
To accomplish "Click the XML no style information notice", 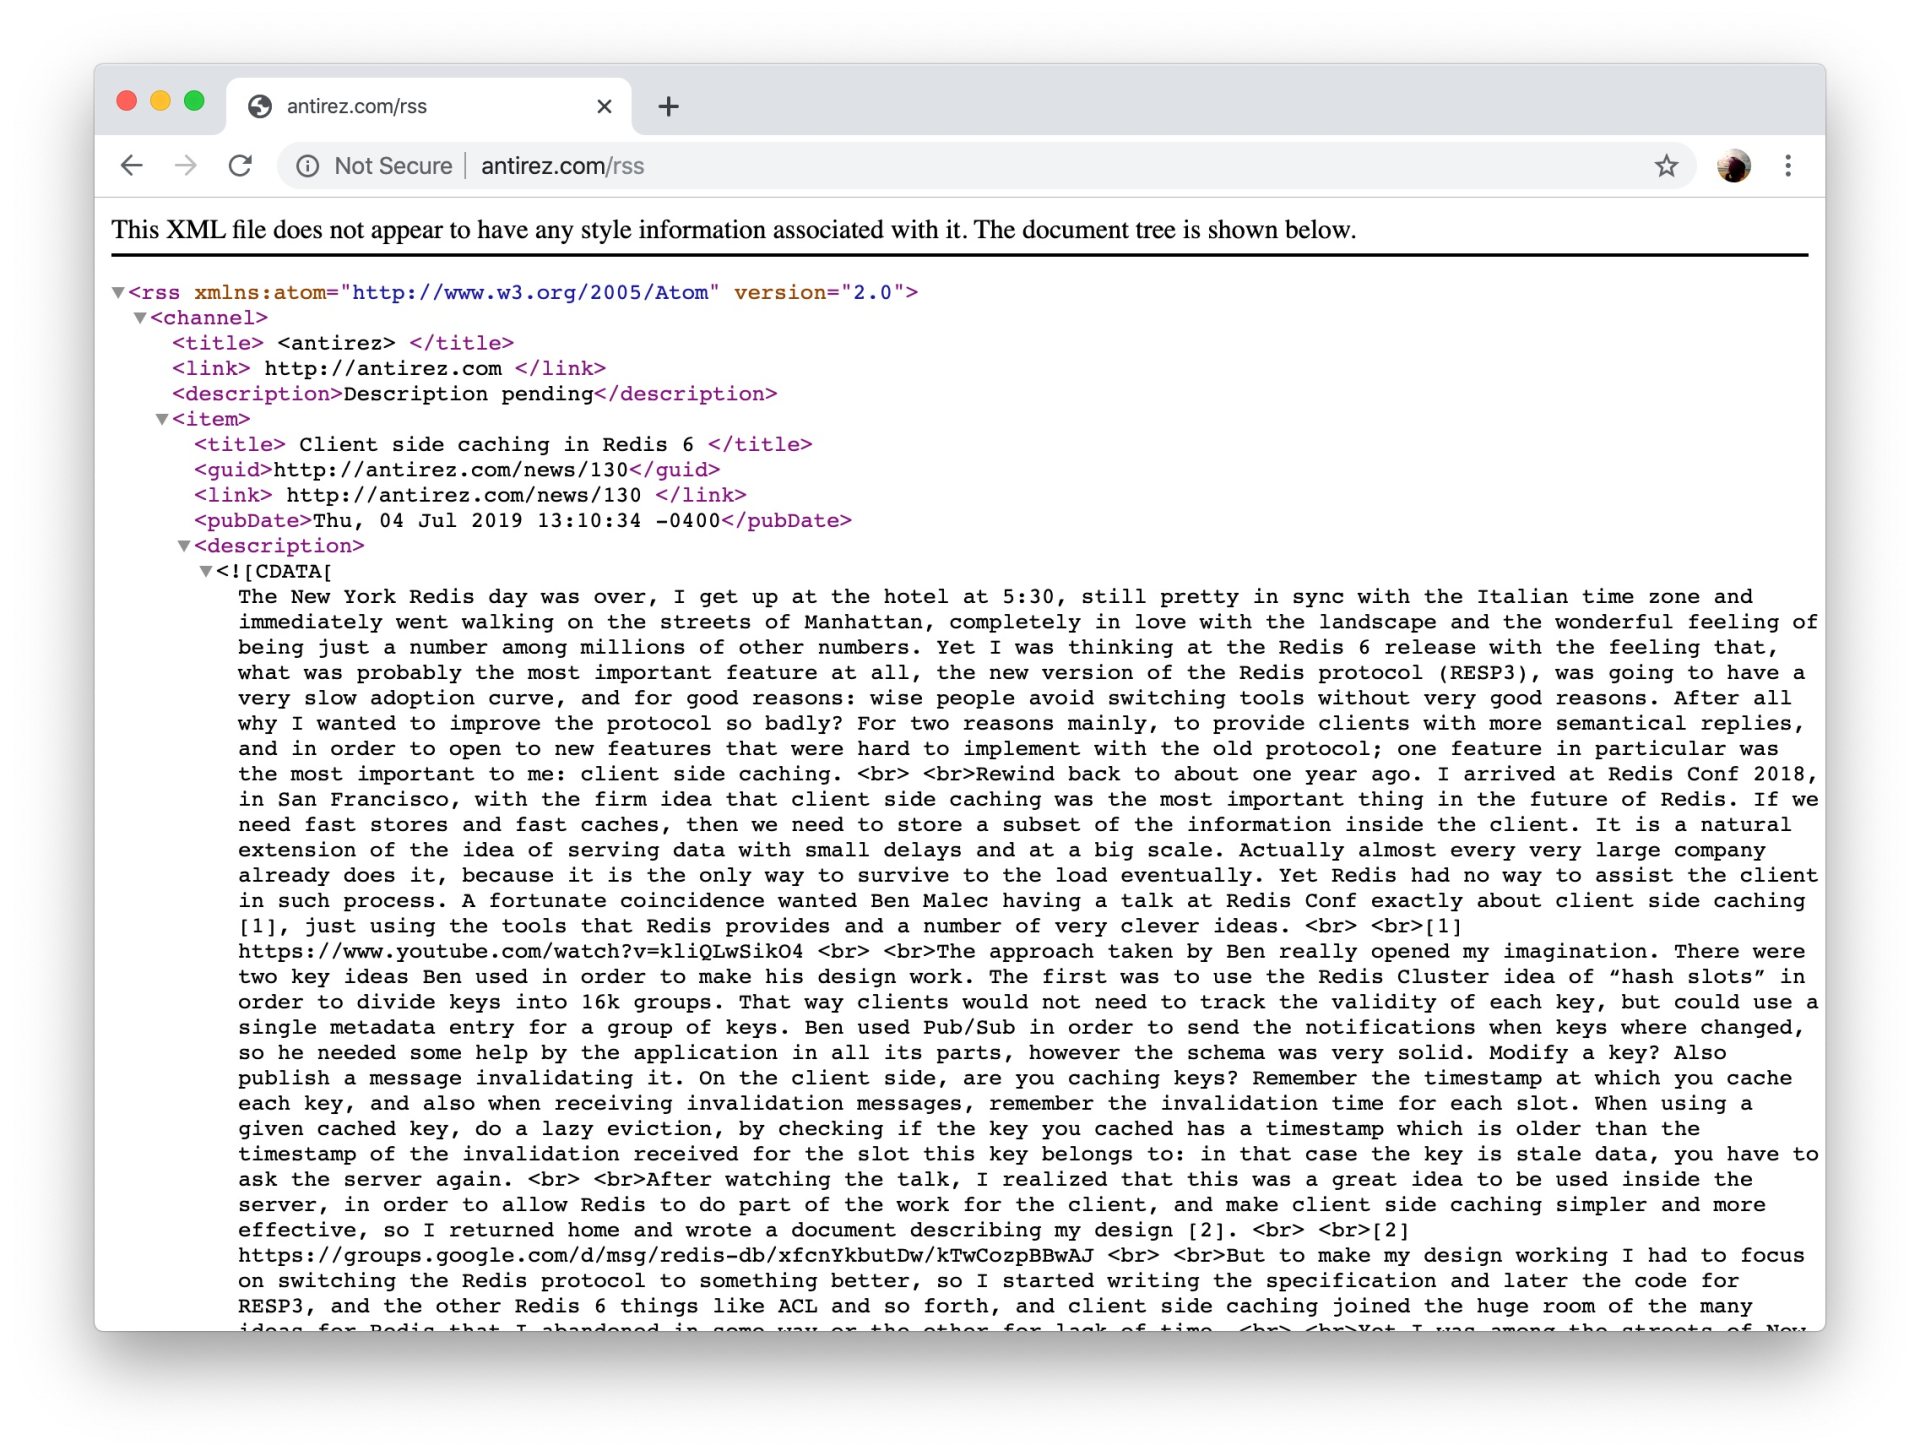I will (734, 230).
